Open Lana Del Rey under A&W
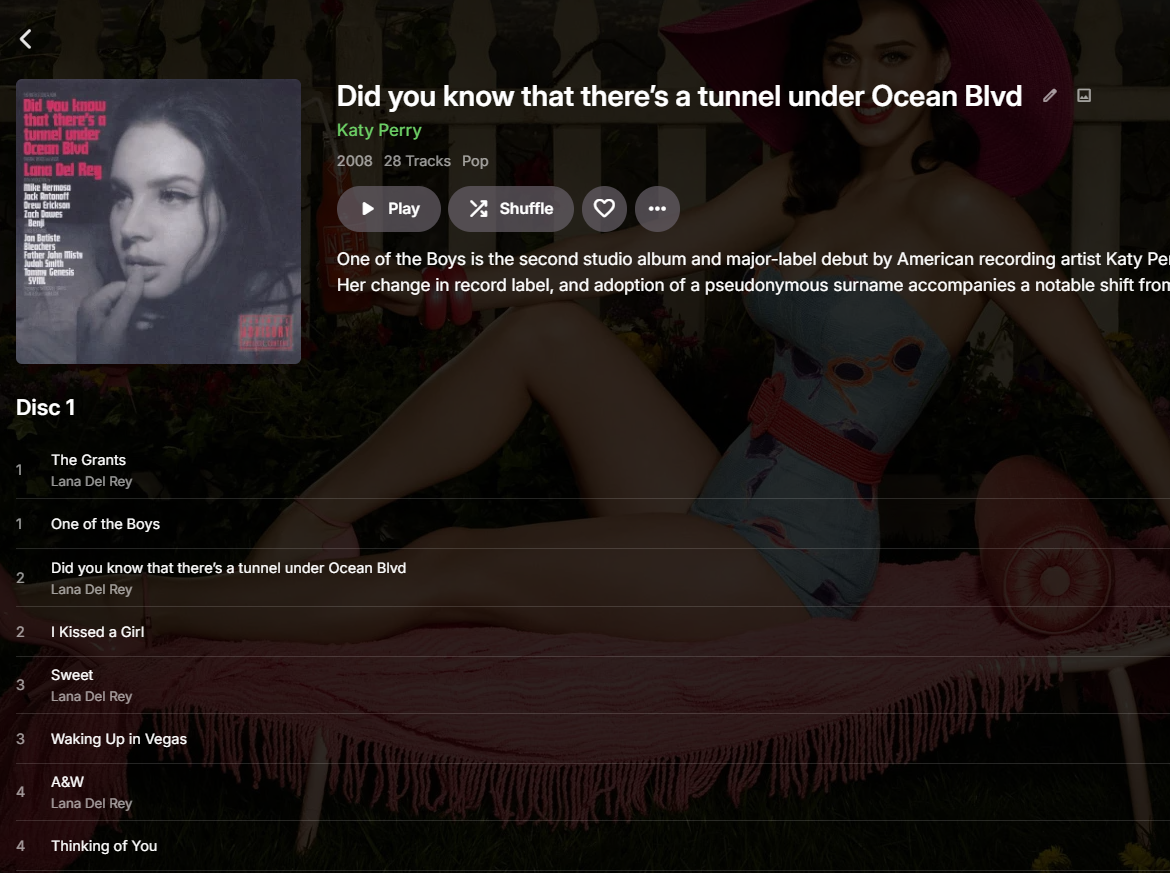This screenshot has width=1170, height=873. point(91,804)
